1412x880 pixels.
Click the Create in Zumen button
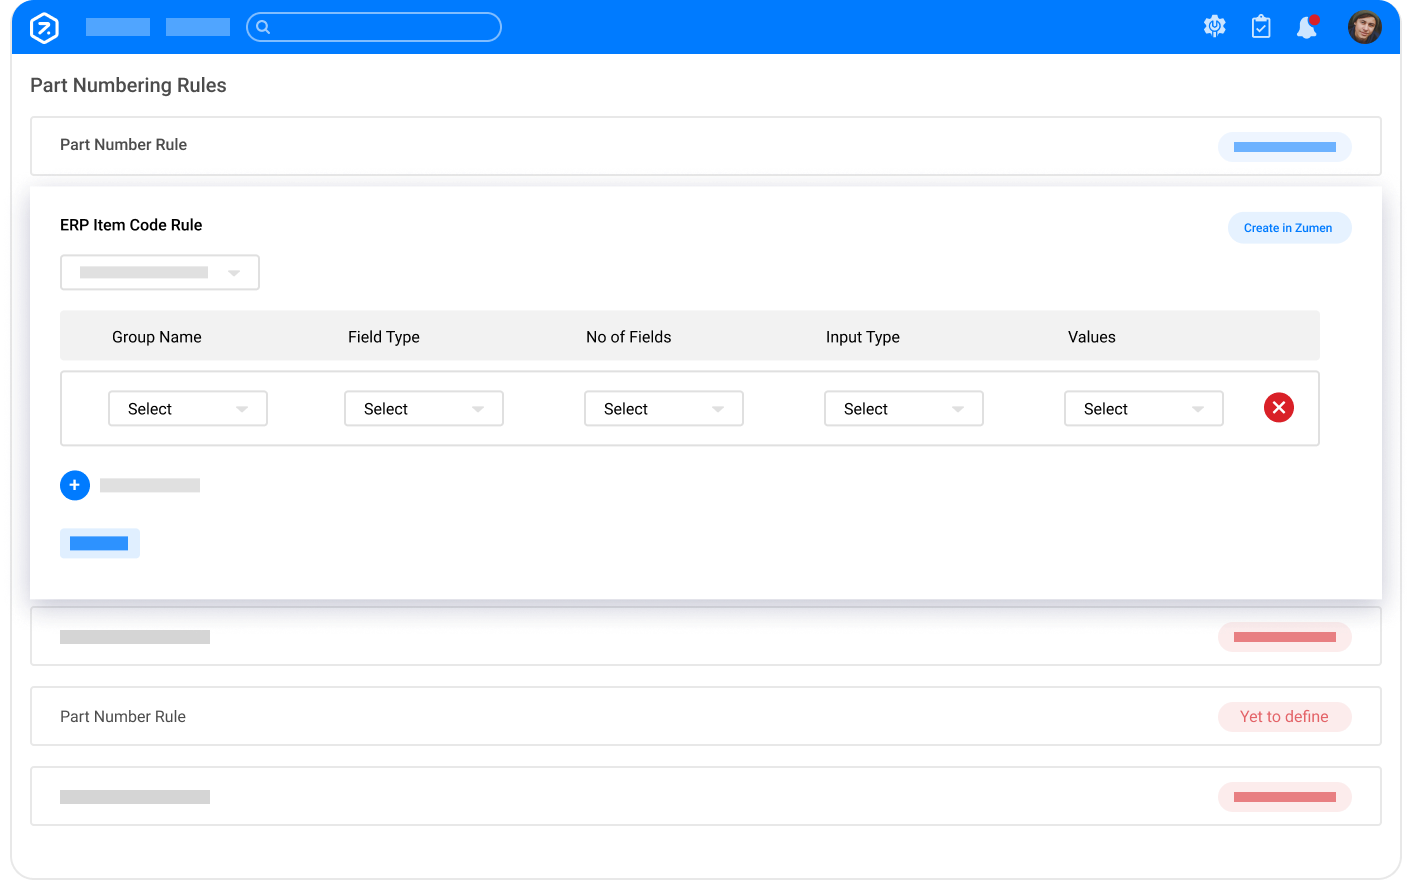click(x=1289, y=228)
